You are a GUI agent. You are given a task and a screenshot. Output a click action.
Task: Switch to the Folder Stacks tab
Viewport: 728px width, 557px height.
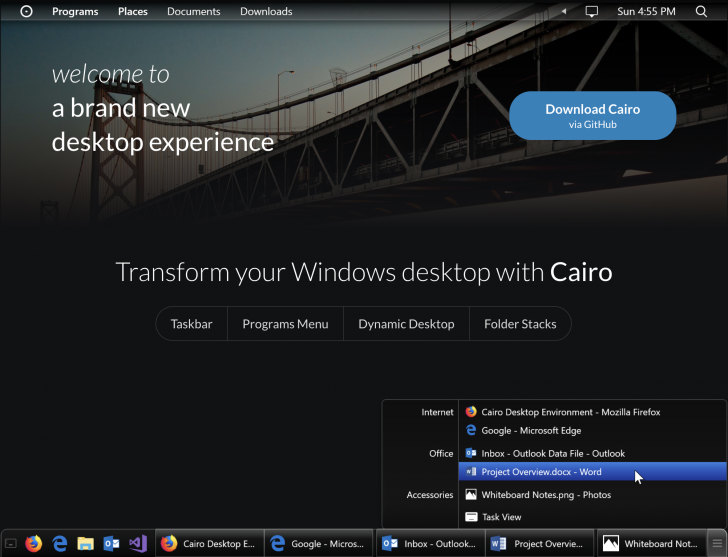coord(520,324)
